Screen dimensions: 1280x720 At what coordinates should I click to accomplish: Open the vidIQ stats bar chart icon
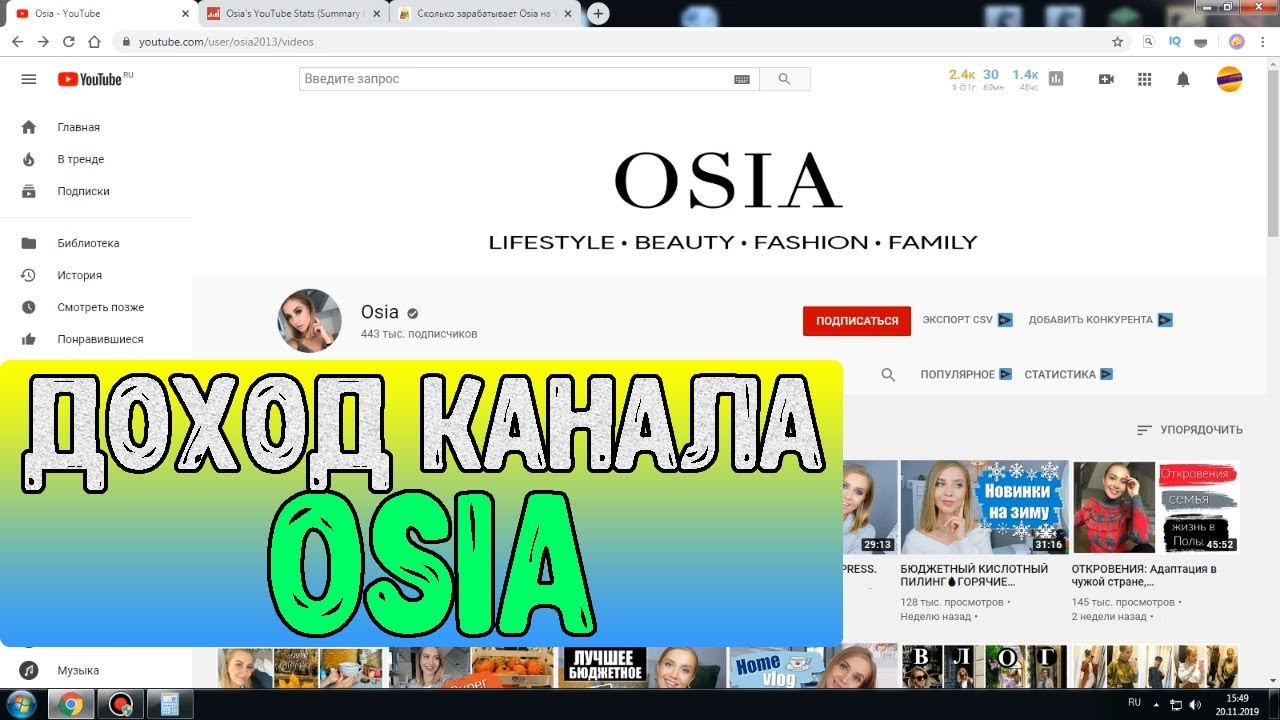(x=1056, y=79)
